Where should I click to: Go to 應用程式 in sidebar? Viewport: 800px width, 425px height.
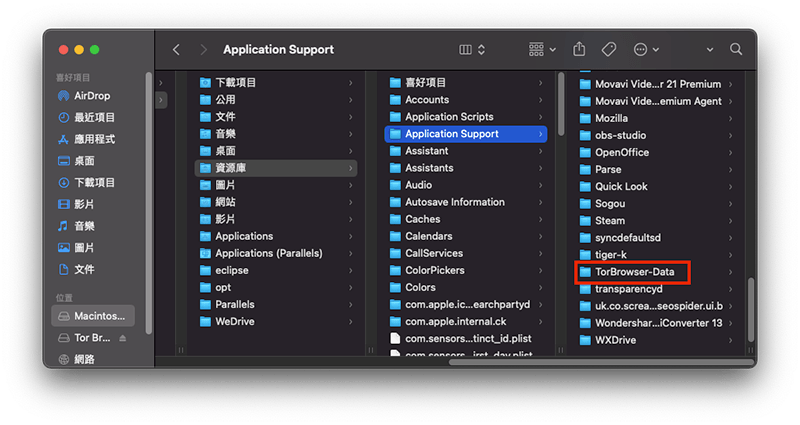click(x=94, y=139)
